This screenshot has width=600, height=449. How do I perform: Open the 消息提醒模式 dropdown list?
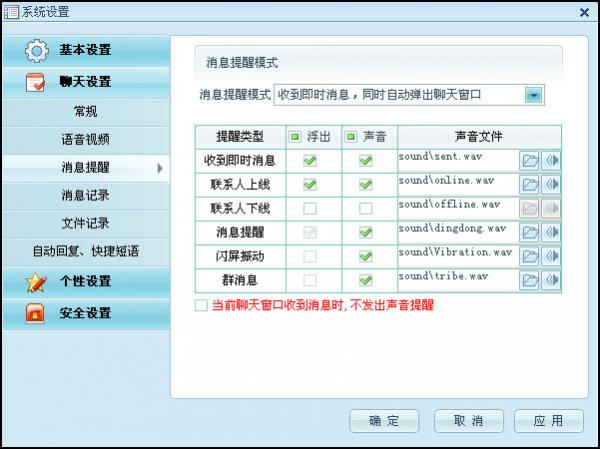(x=534, y=95)
